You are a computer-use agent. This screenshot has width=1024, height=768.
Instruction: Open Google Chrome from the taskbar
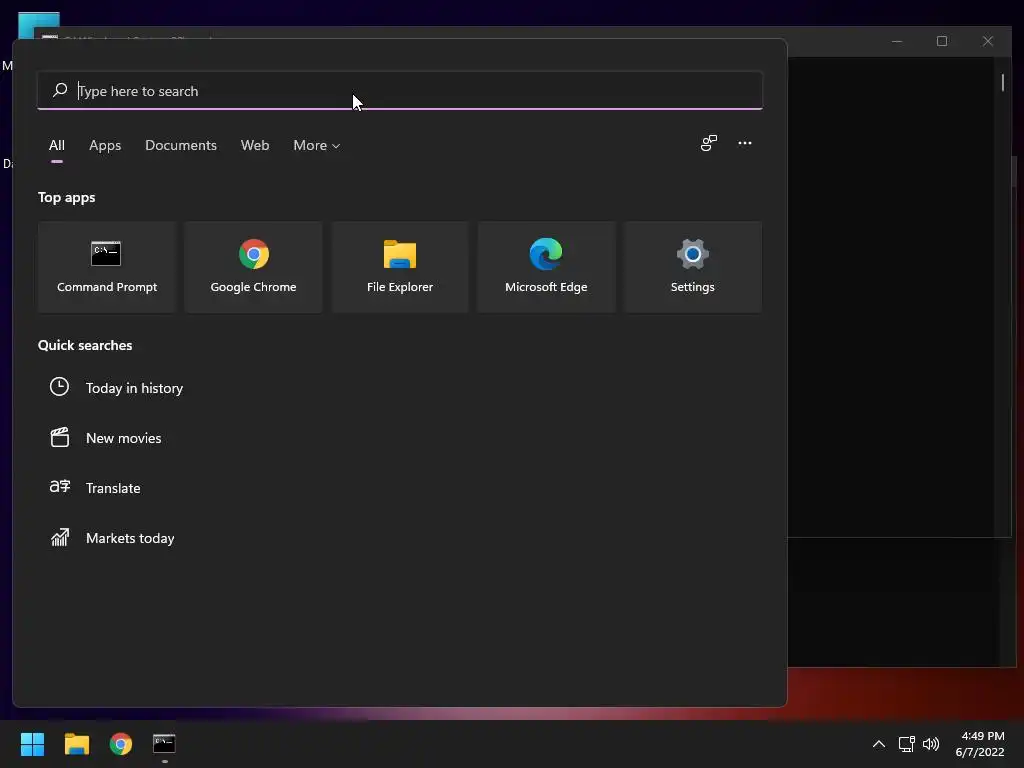tap(121, 744)
